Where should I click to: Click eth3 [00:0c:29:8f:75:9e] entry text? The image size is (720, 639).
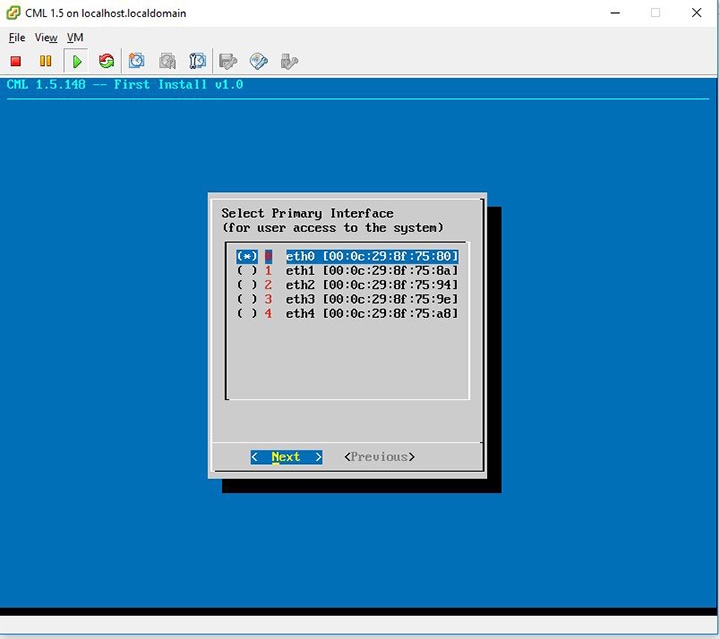coord(372,299)
